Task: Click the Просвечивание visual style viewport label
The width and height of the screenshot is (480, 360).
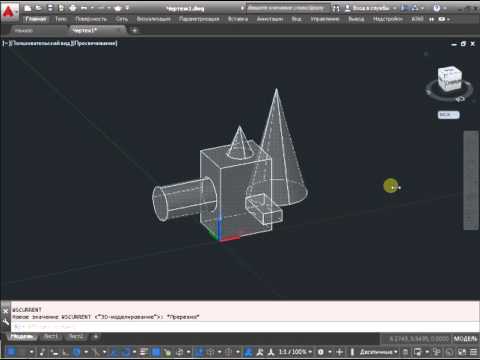Action: [x=95, y=43]
